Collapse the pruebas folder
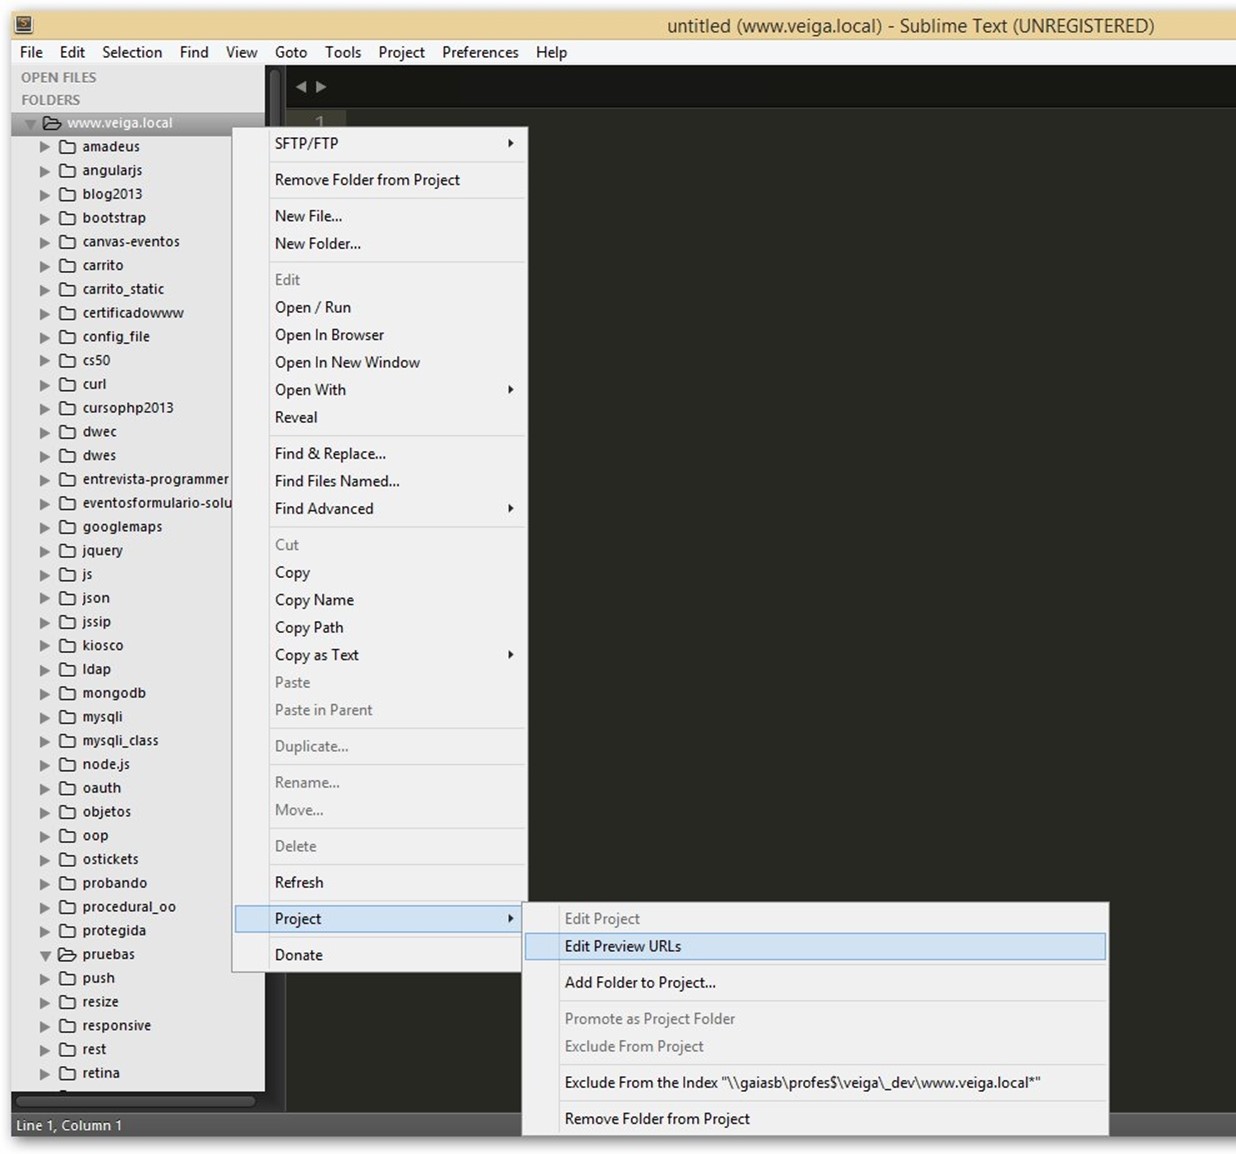 point(45,955)
